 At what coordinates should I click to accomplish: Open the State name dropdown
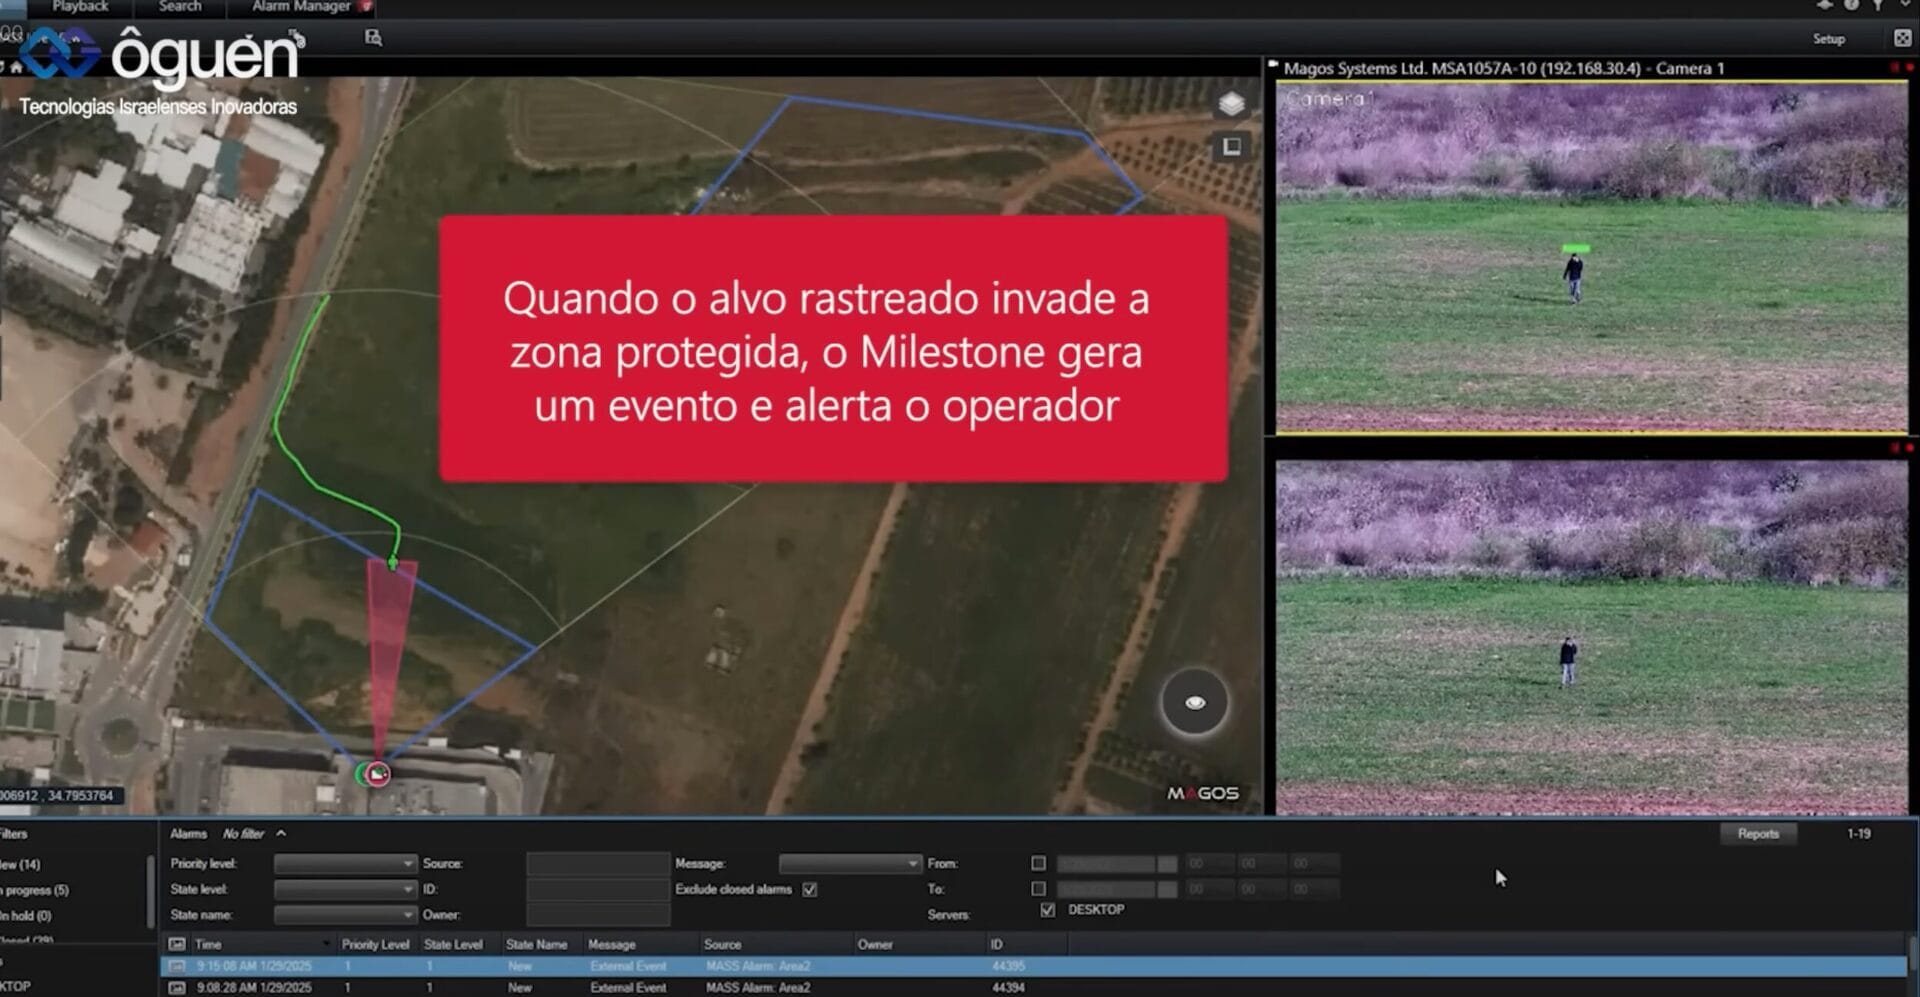pyautogui.click(x=345, y=915)
